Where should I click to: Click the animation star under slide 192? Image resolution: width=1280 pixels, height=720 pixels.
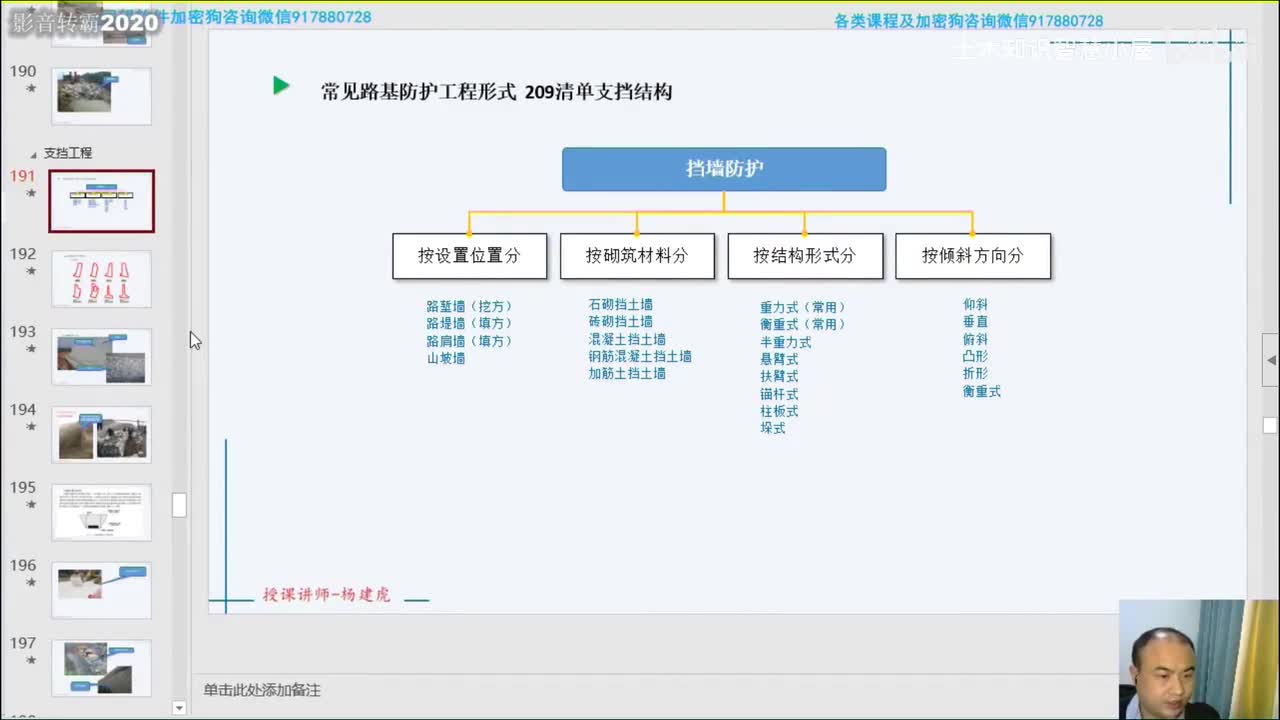(31, 270)
